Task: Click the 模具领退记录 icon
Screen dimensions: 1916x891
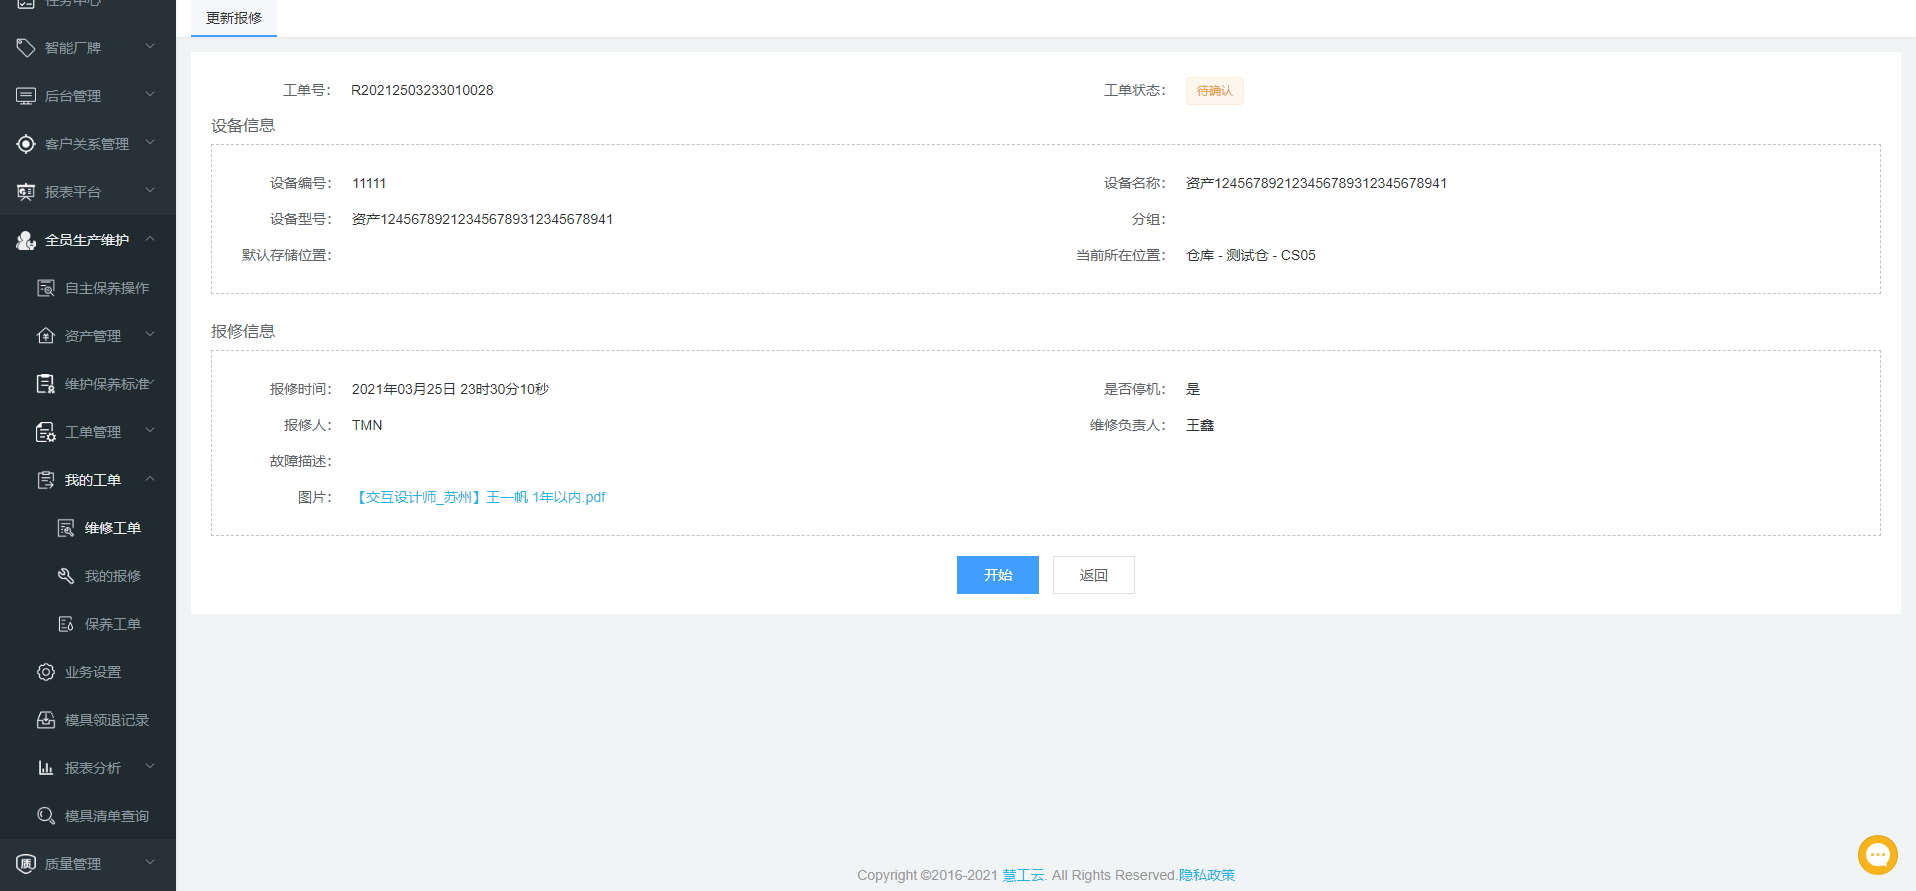Action: click(46, 720)
